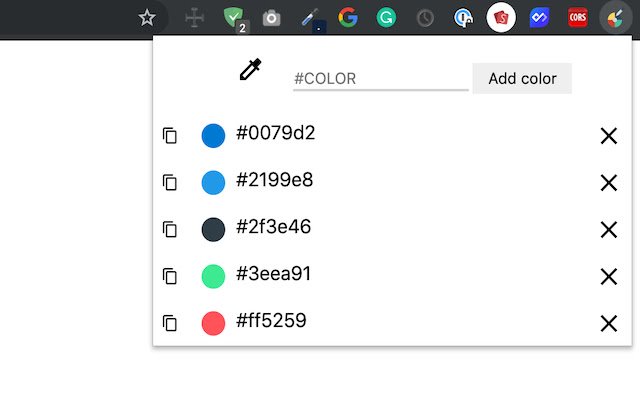Activate the eyedropper color picker tool
640x400 pixels.
[x=250, y=69]
